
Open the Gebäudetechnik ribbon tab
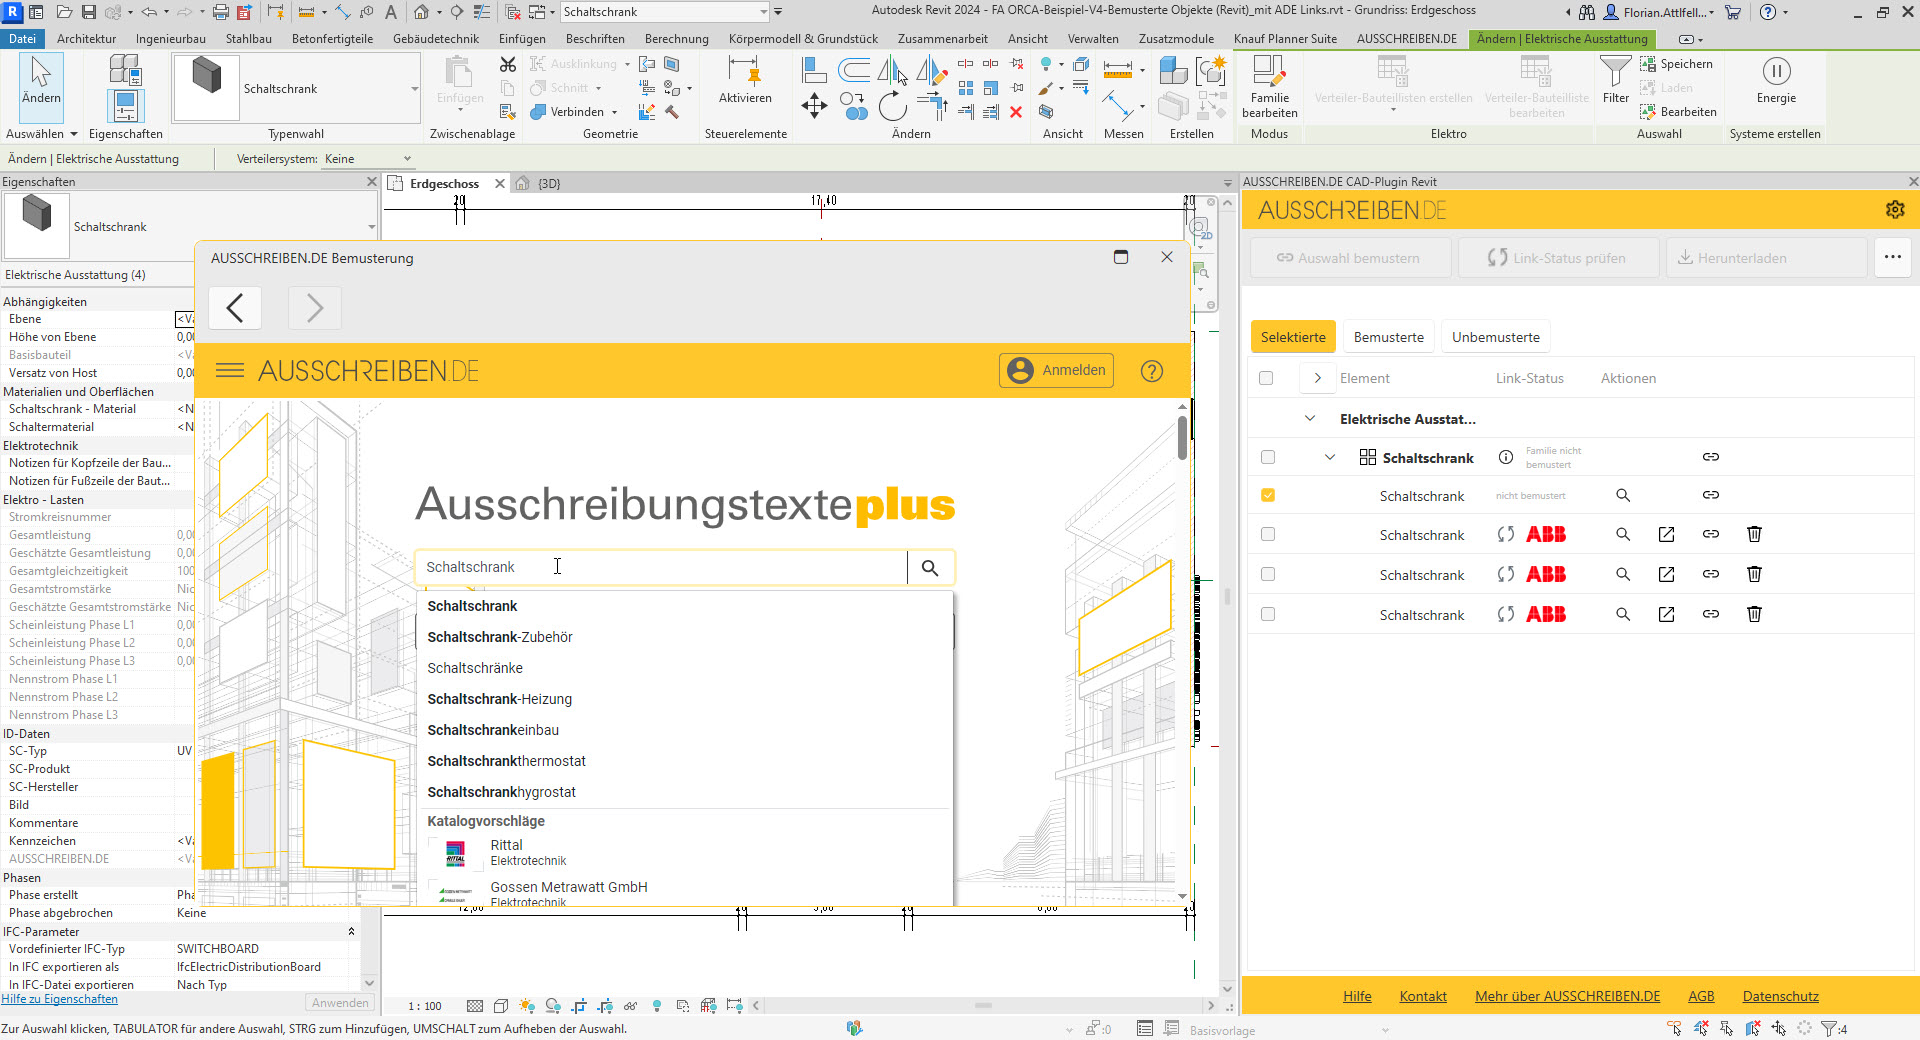tap(436, 39)
